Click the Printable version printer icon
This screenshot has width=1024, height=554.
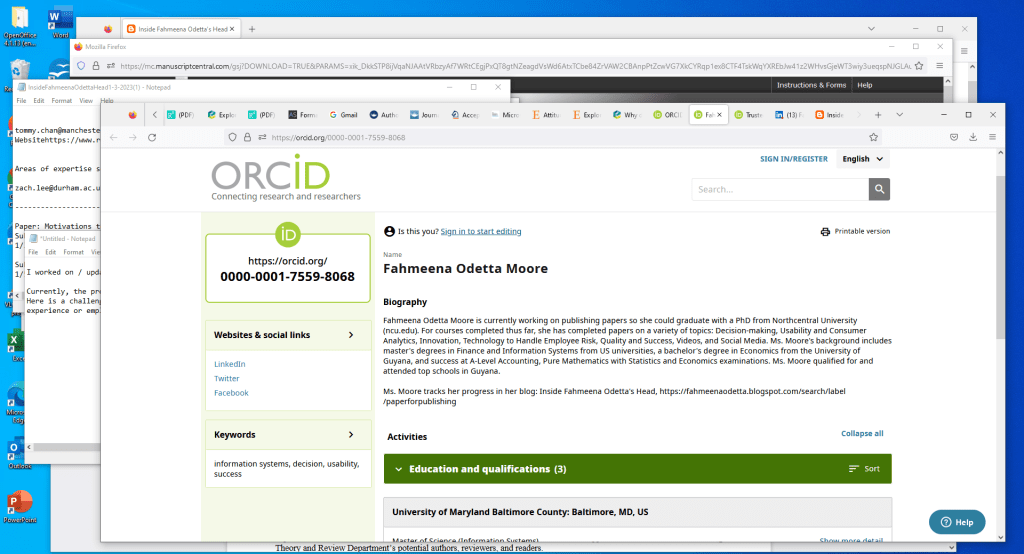[825, 231]
